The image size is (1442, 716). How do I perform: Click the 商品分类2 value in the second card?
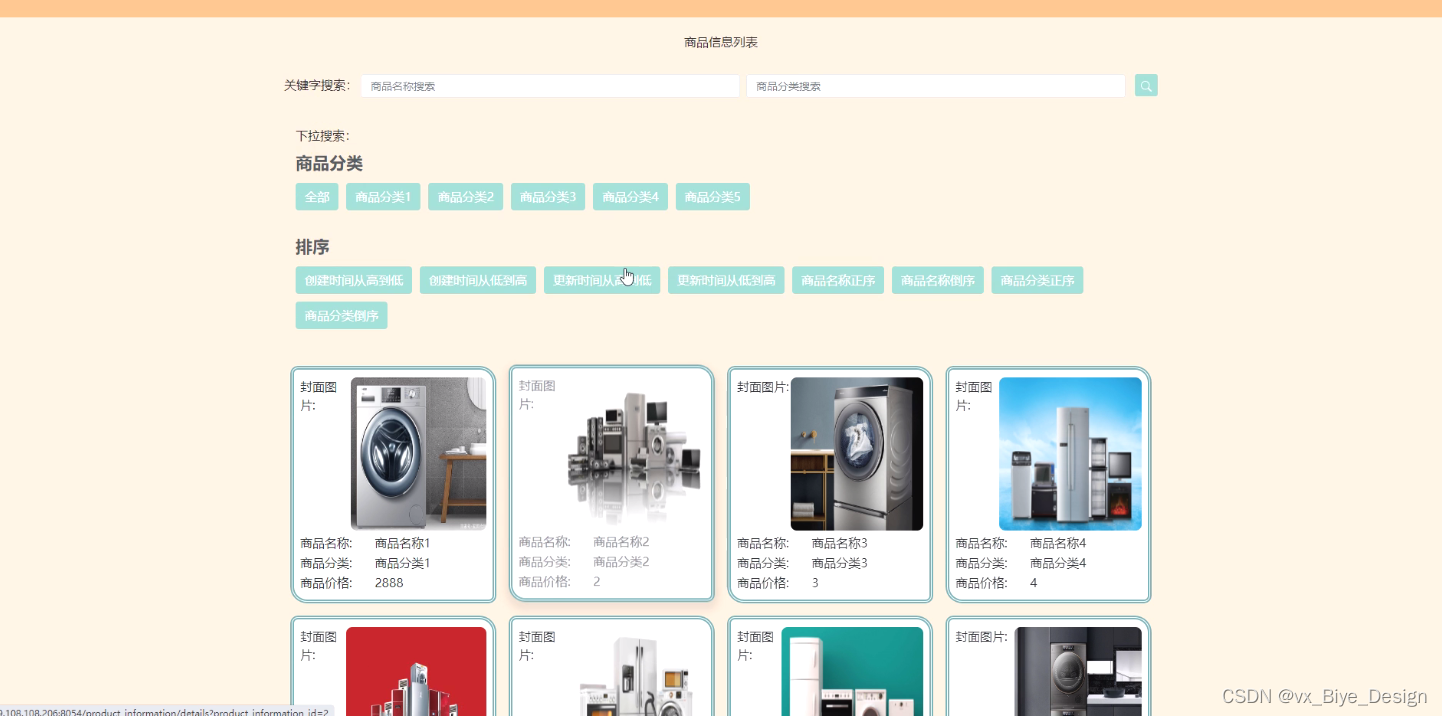[621, 561]
